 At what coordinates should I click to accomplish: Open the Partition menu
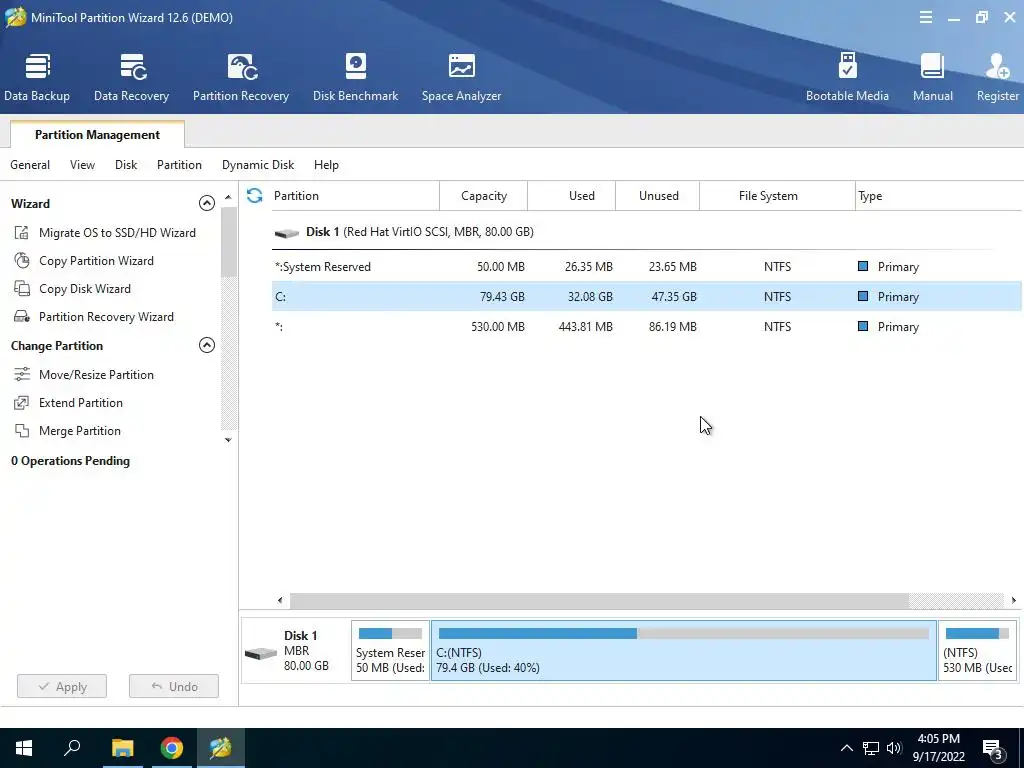(x=179, y=165)
